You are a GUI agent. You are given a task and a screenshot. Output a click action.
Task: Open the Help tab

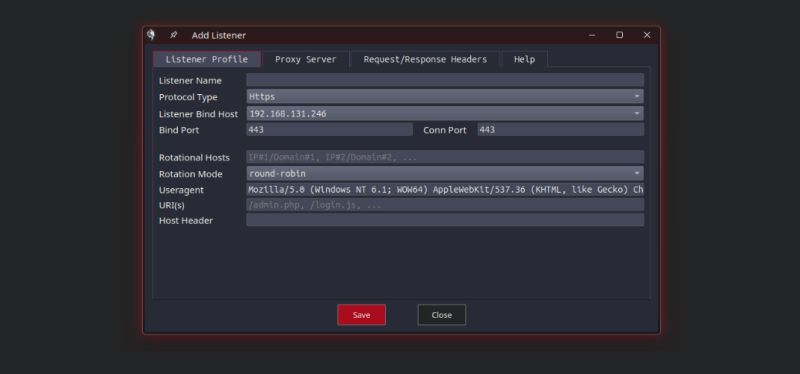(524, 59)
